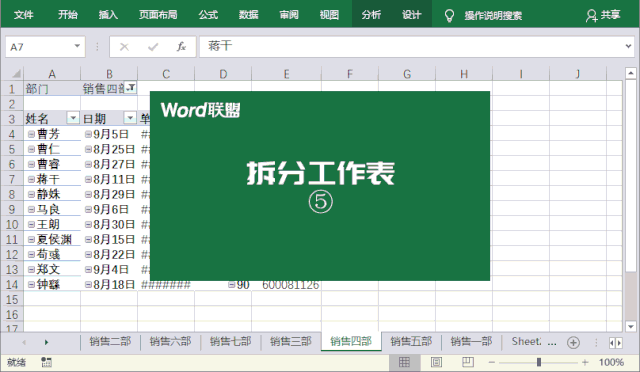
Task: Click the 共享 share button
Action: (603, 15)
